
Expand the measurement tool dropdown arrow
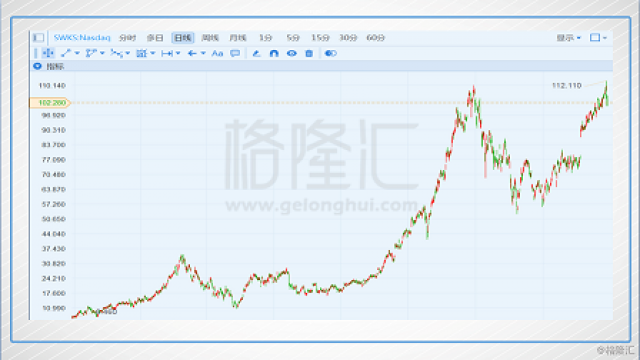click(178, 53)
